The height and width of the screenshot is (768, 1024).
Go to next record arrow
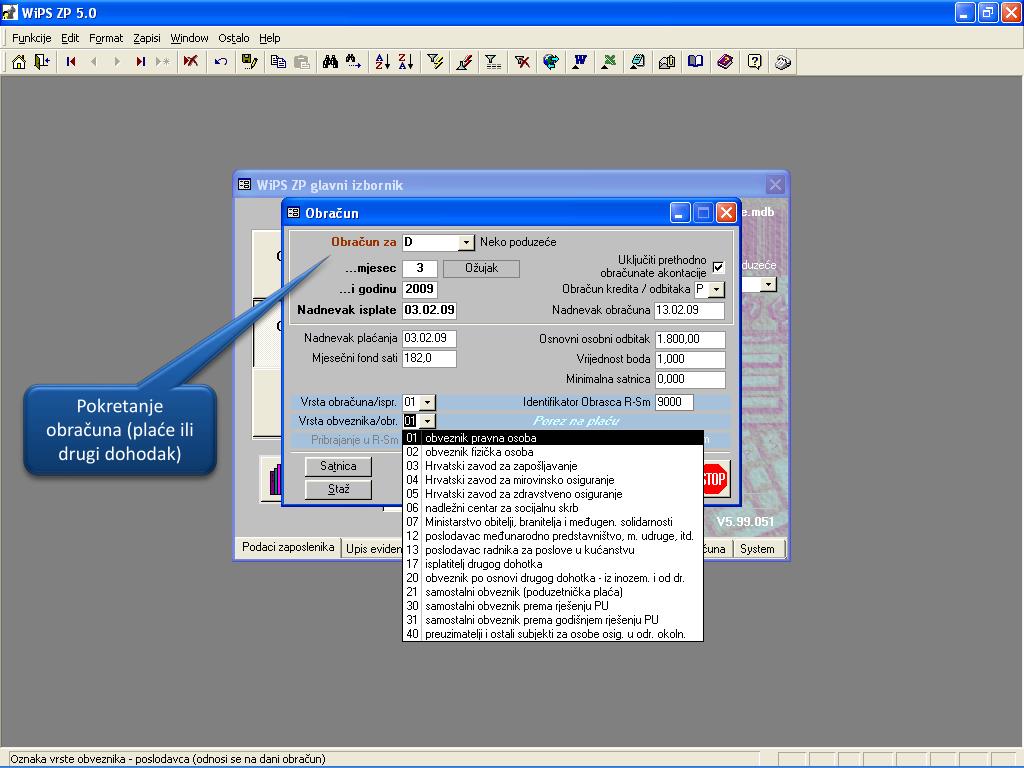point(117,62)
